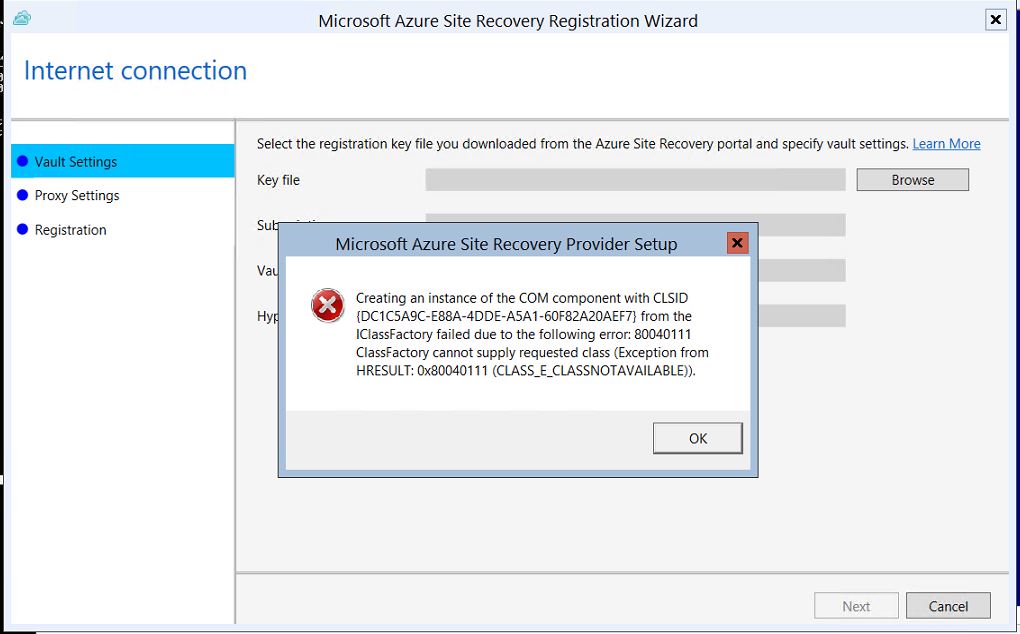Click the Azure cloud icon in title bar

tap(22, 18)
